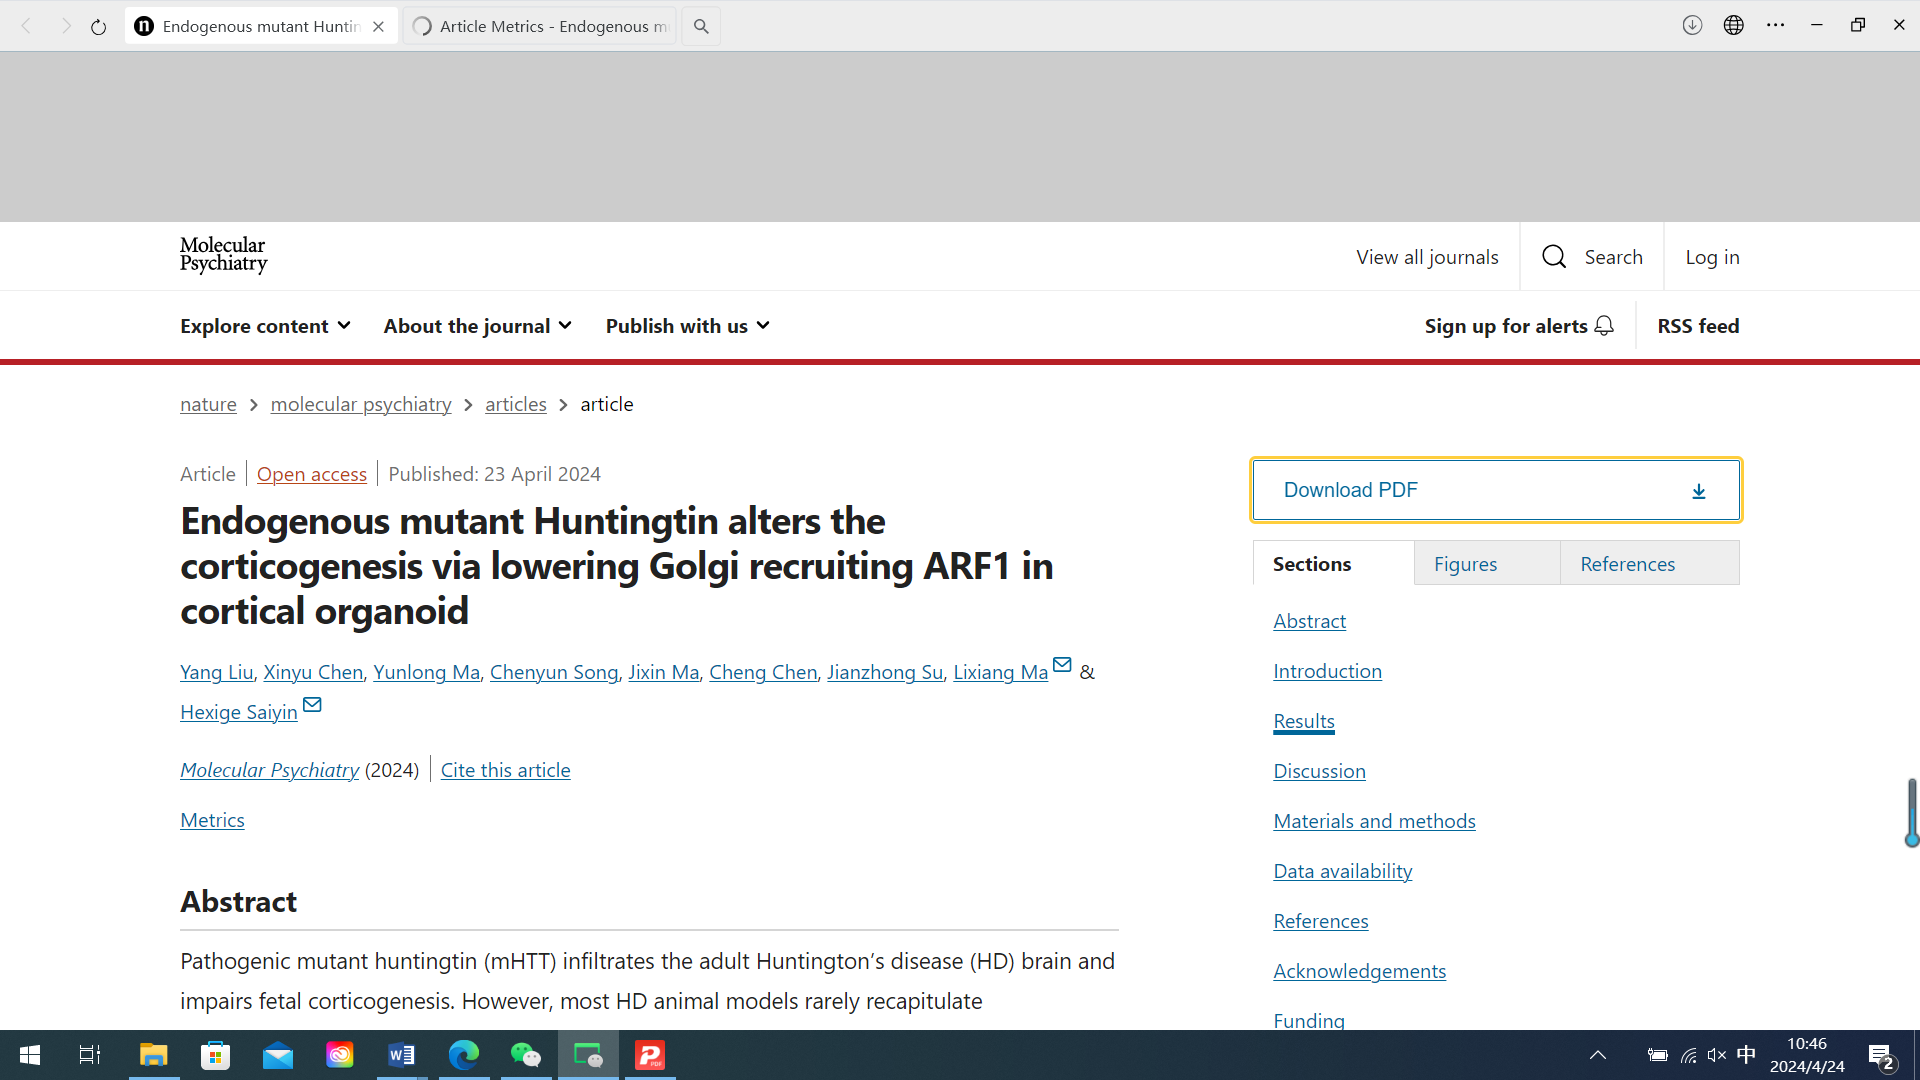Viewport: 1920px width, 1080px height.
Task: Expand the Explore content dropdown
Action: (265, 326)
